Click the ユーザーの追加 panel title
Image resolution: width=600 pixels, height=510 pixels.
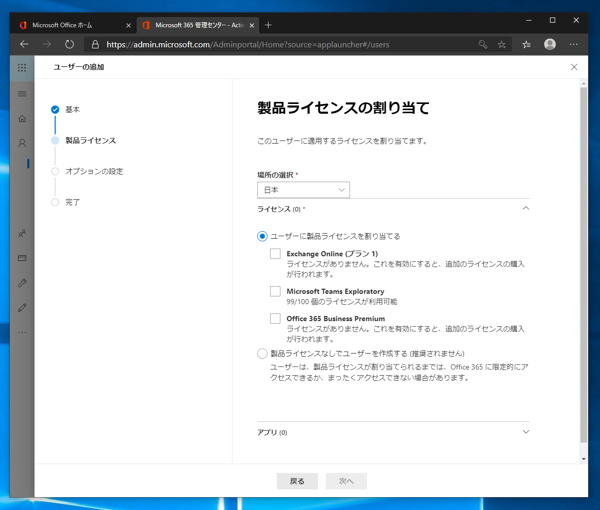pos(79,67)
